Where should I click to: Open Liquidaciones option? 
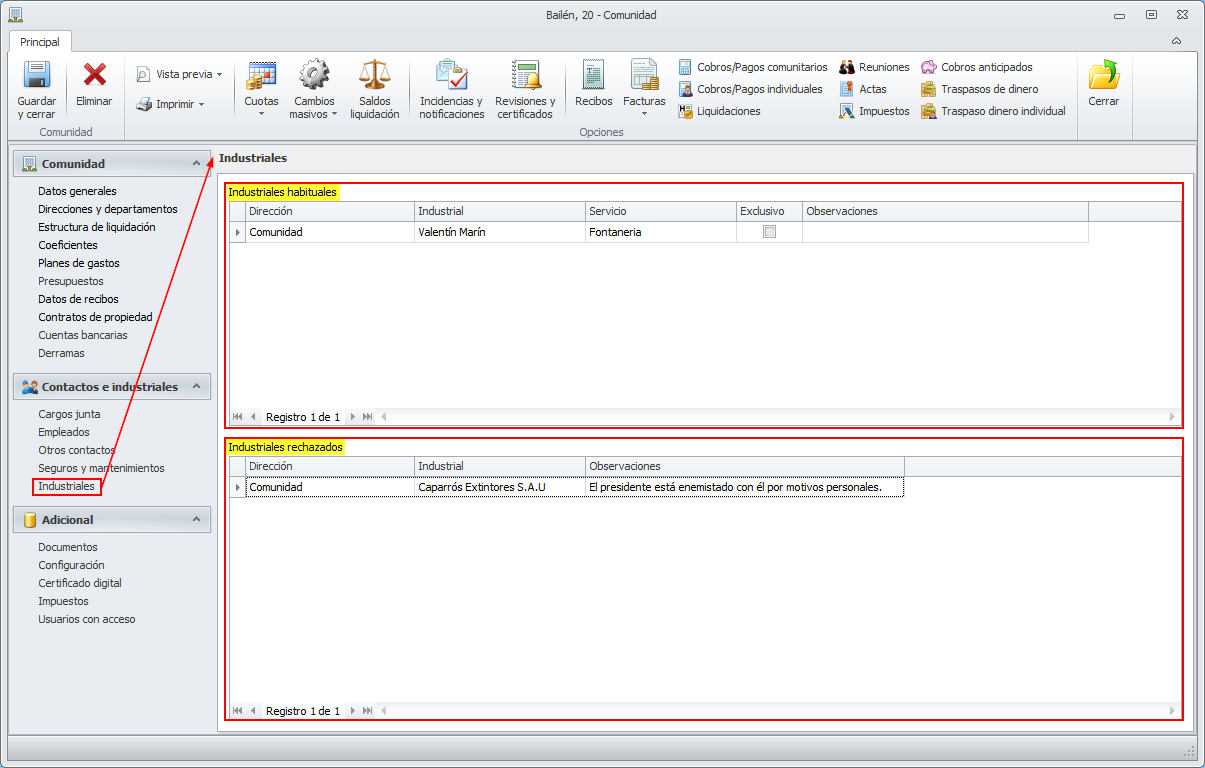click(719, 111)
